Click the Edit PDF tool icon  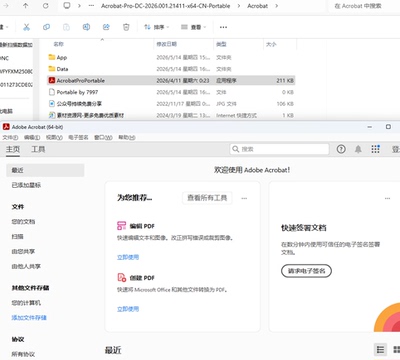[x=121, y=226]
